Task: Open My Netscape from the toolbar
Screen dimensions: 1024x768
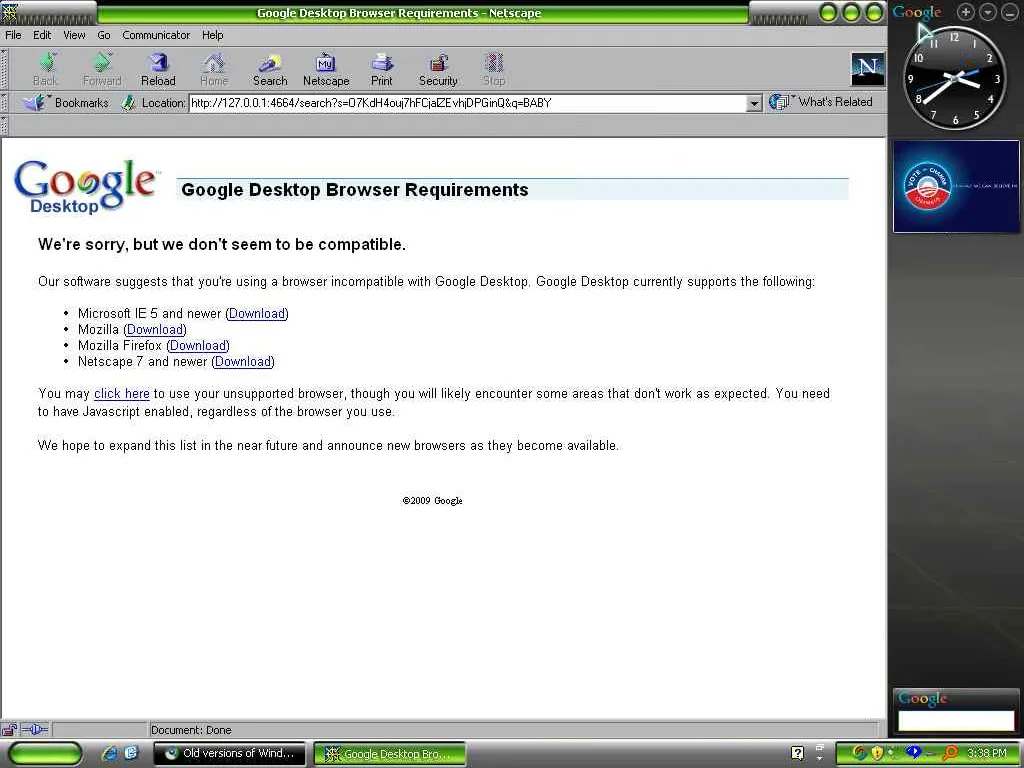Action: pos(326,70)
